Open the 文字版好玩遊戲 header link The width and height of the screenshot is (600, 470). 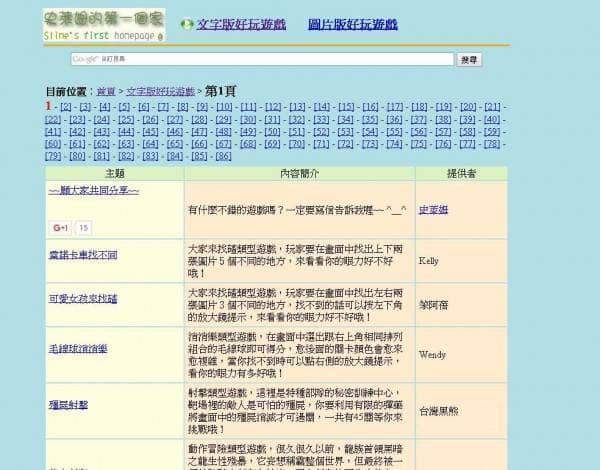click(x=241, y=24)
